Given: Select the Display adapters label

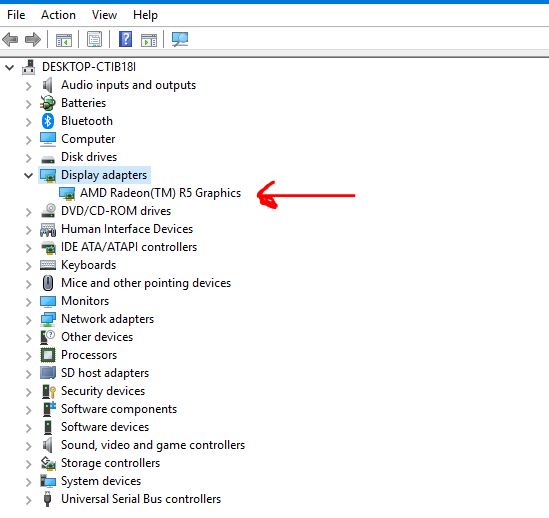Looking at the screenshot, I should (x=104, y=175).
